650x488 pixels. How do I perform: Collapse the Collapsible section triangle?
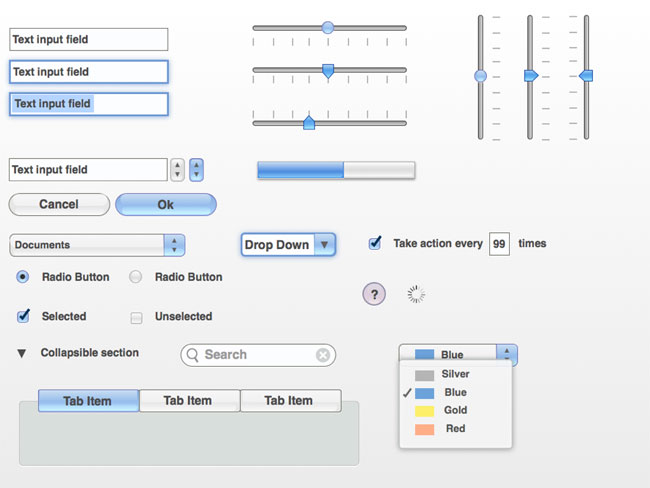coord(22,353)
